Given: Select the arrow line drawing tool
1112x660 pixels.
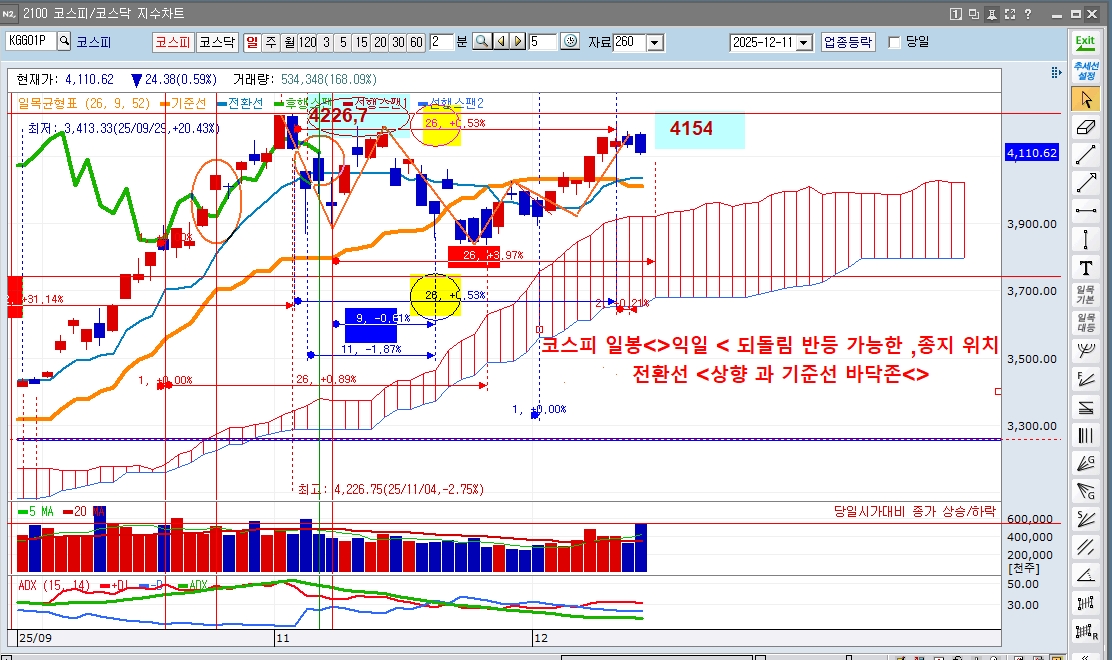Looking at the screenshot, I should tap(1085, 182).
